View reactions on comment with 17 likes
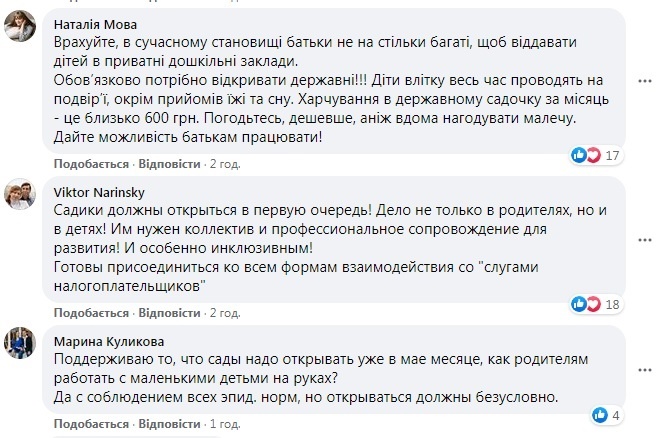The width and height of the screenshot is (667, 438). click(x=597, y=155)
